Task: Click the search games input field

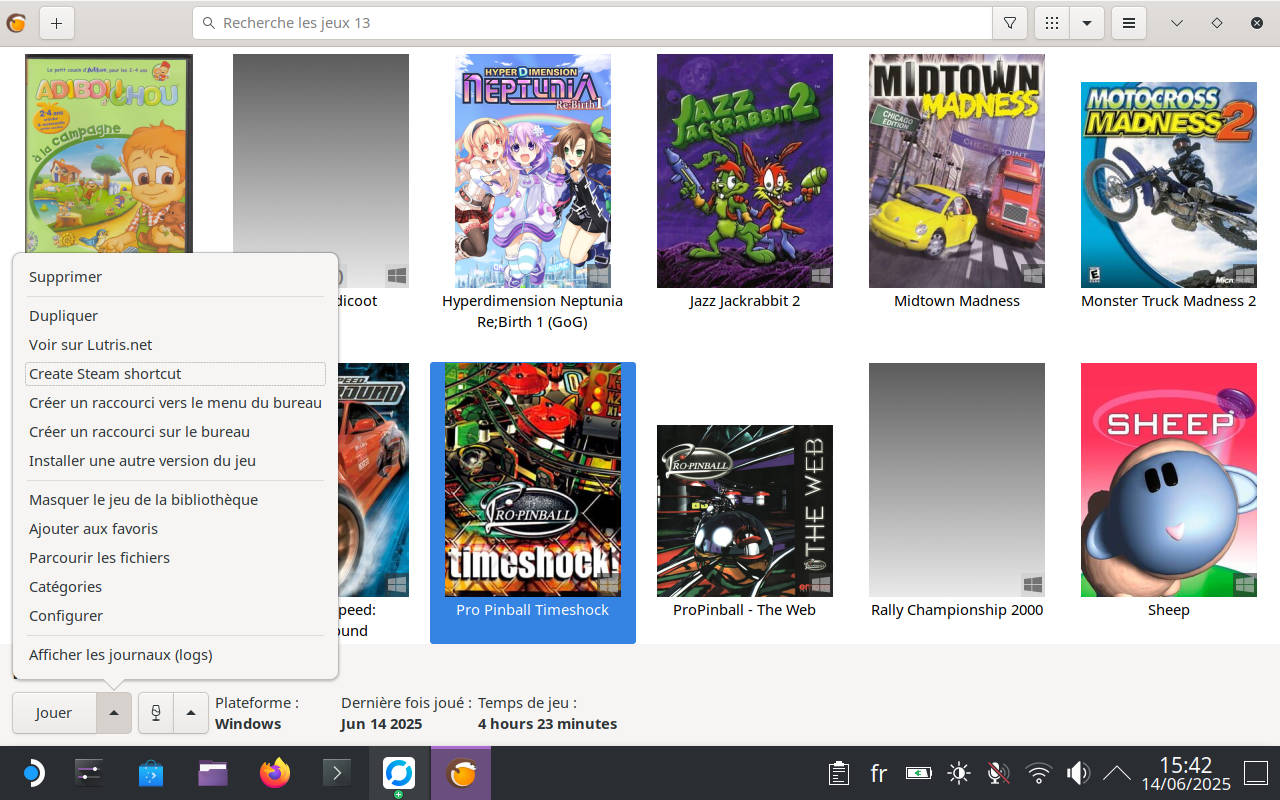Action: pyautogui.click(x=592, y=22)
